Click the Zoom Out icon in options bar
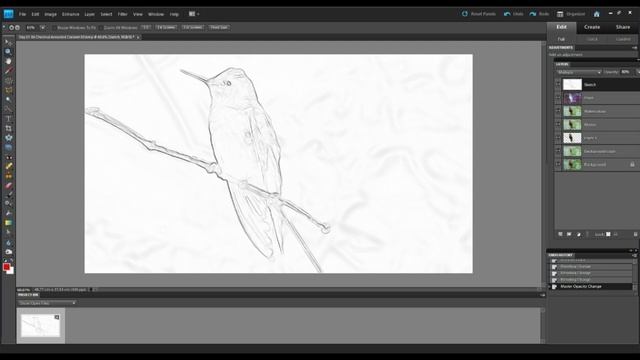 coord(17,27)
